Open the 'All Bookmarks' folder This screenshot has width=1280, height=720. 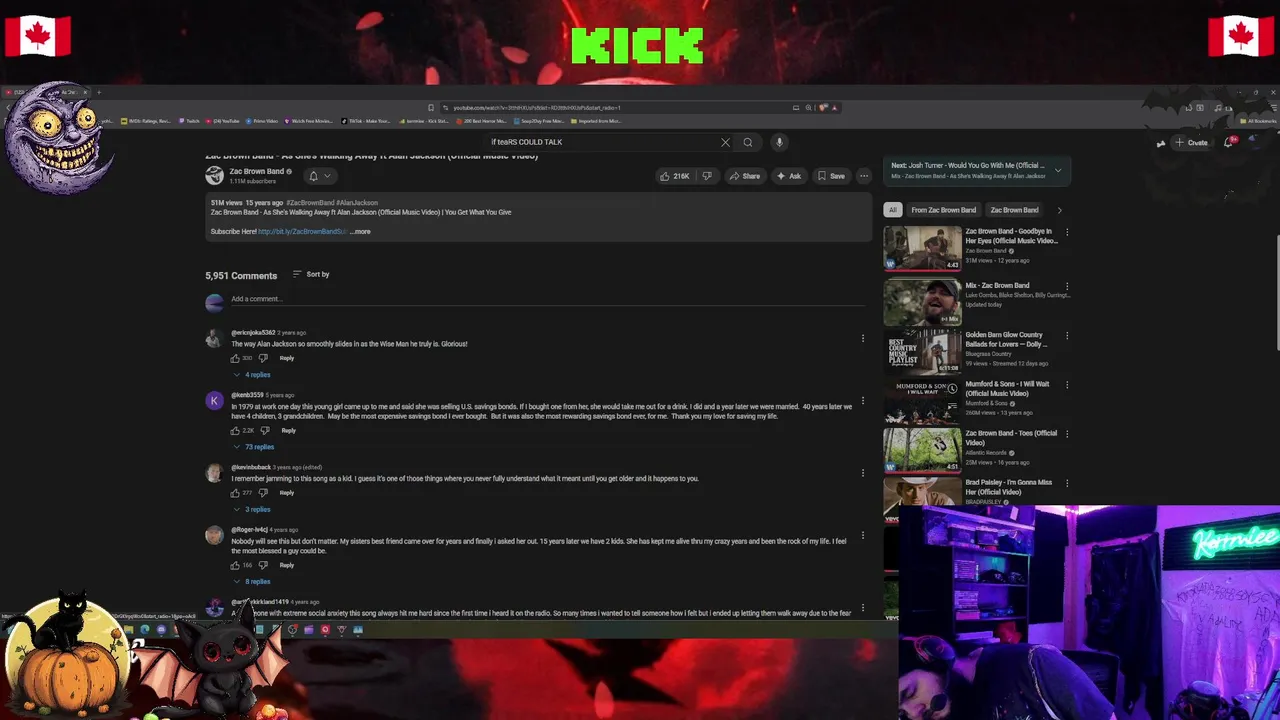(x=1257, y=121)
